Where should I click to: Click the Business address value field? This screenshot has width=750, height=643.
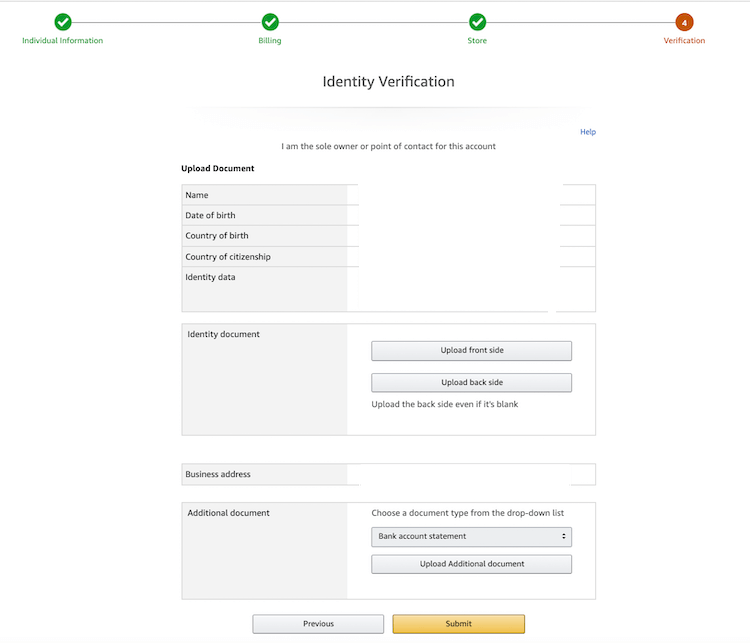pyautogui.click(x=470, y=474)
